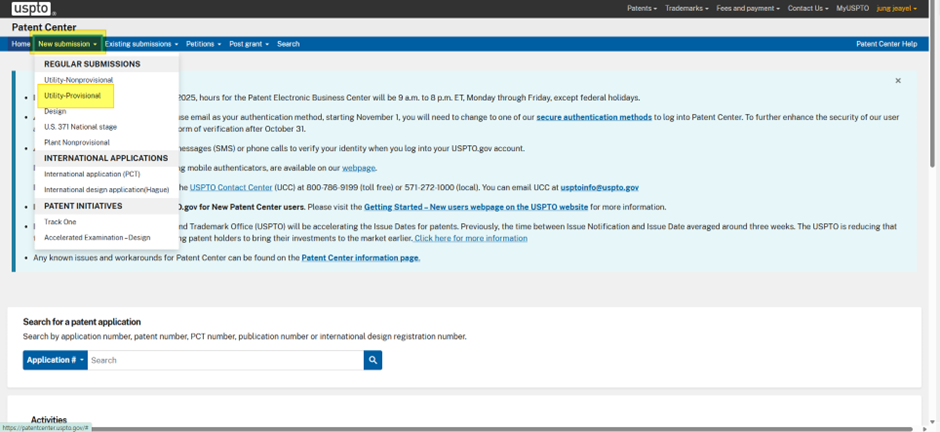Pick U.S. 371 National stage
This screenshot has width=940, height=432.
(x=80, y=127)
